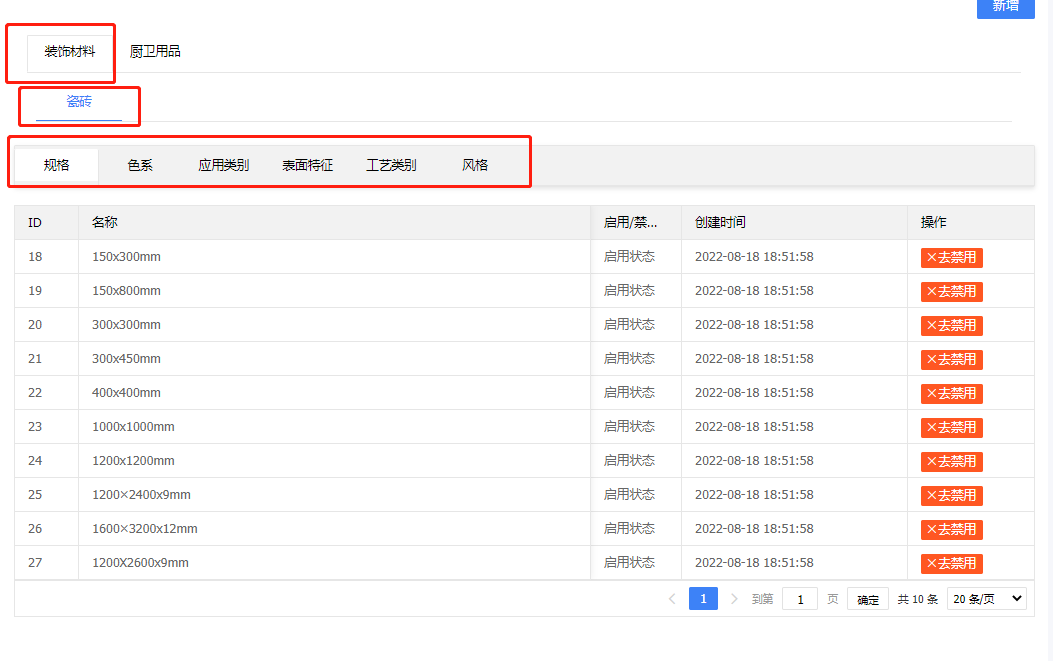Click the 确定 pagination confirm button
This screenshot has height=661, width=1053.
[x=866, y=598]
